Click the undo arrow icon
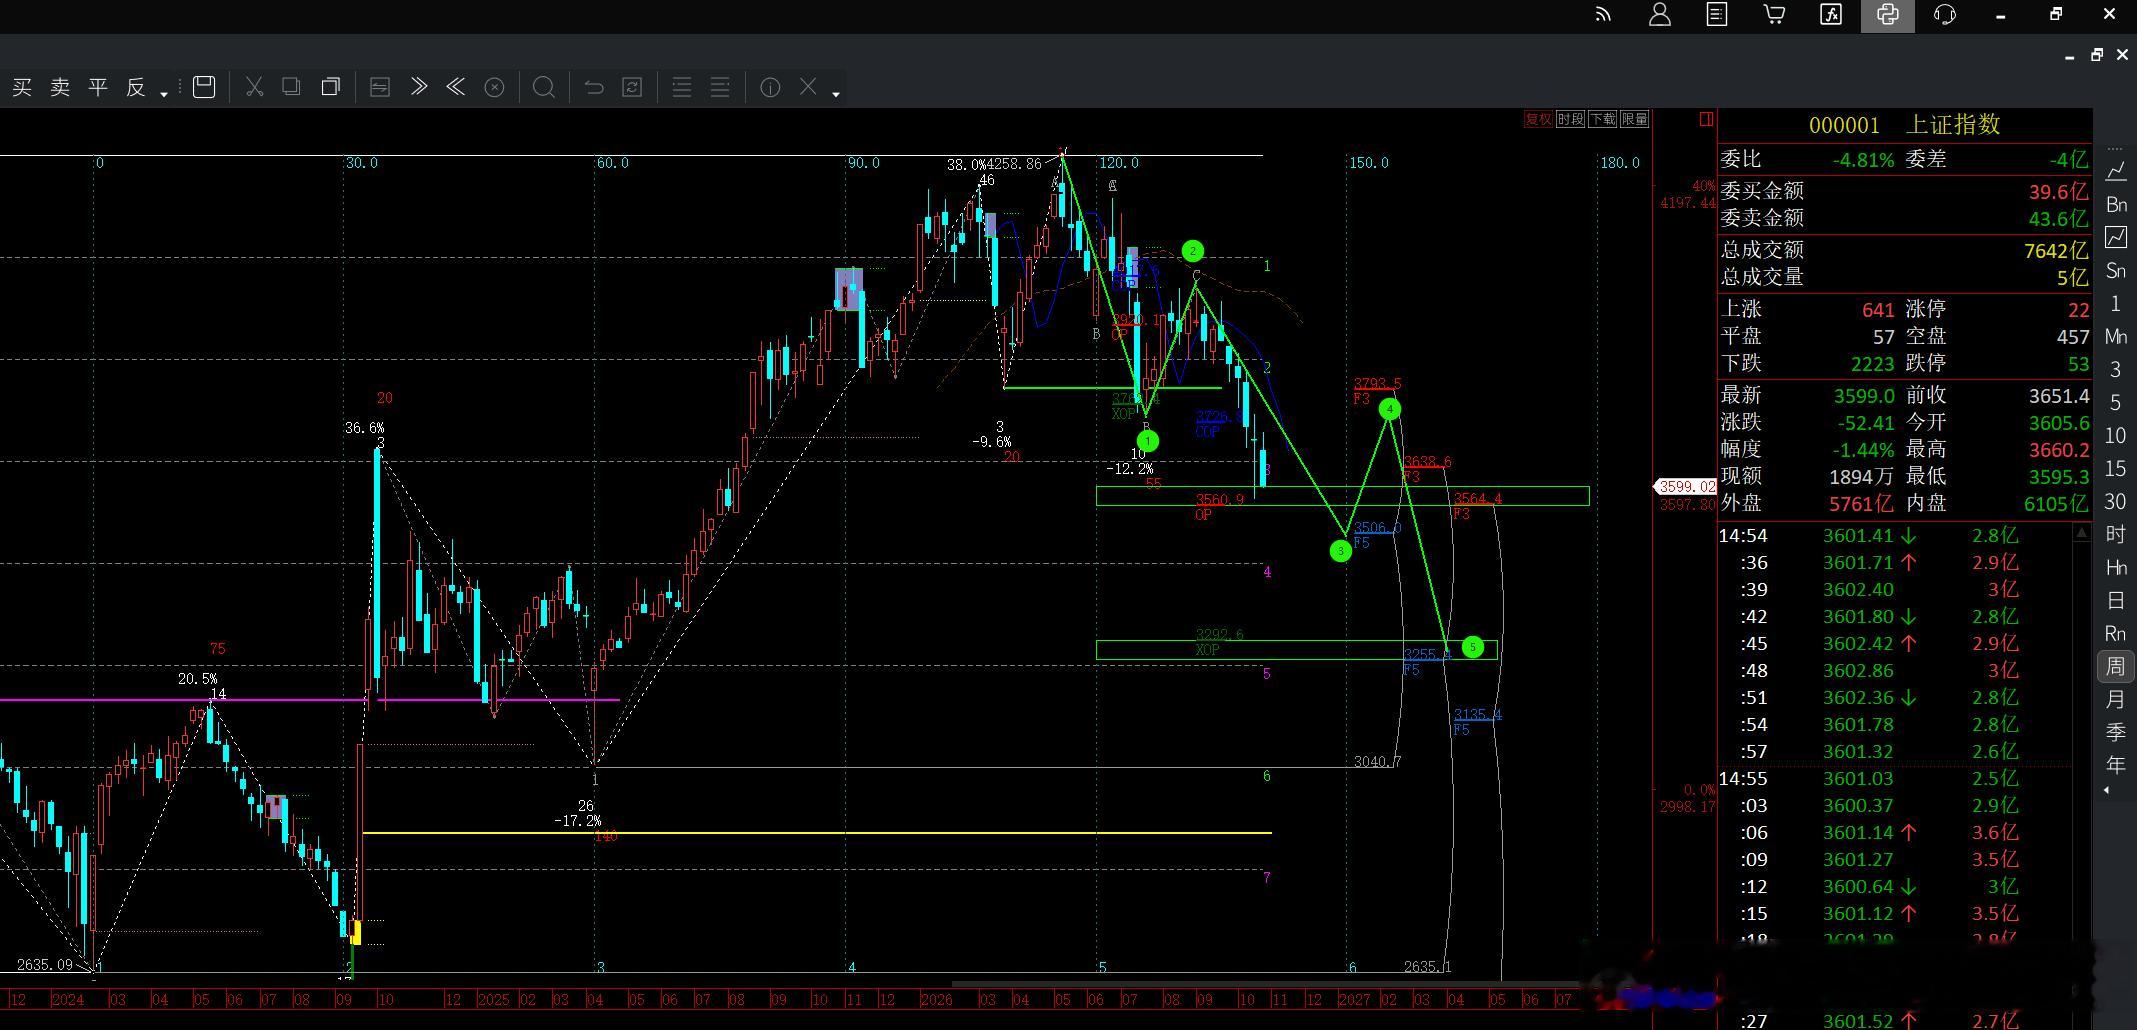Viewport: 2137px width, 1030px height. point(594,88)
